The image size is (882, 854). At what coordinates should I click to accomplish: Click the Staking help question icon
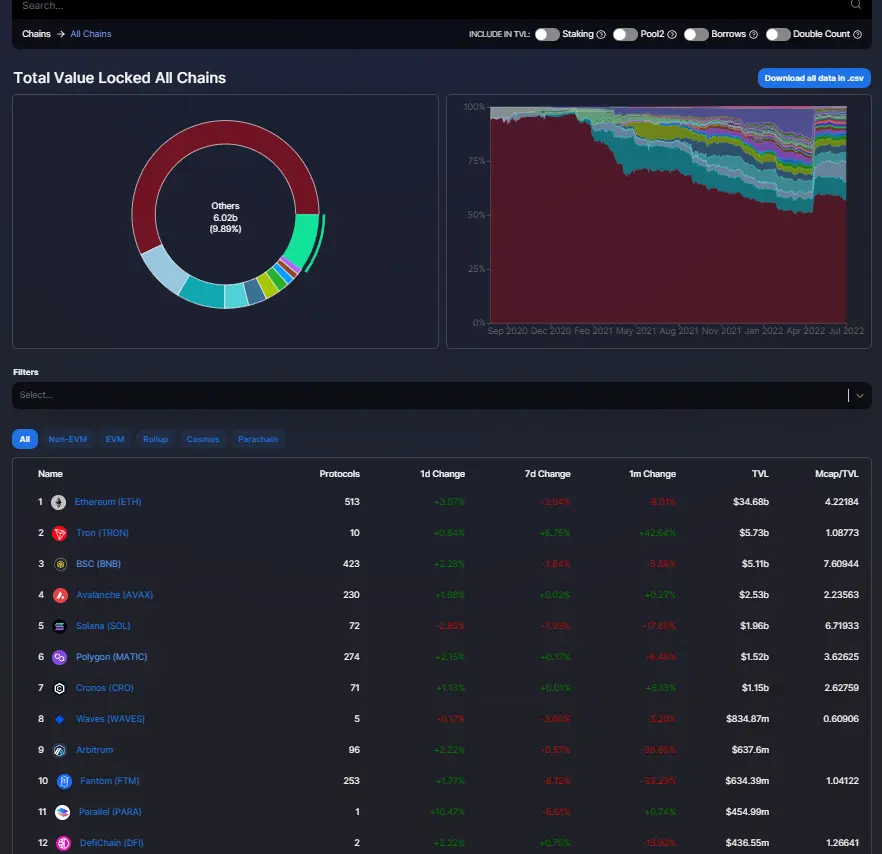click(601, 34)
